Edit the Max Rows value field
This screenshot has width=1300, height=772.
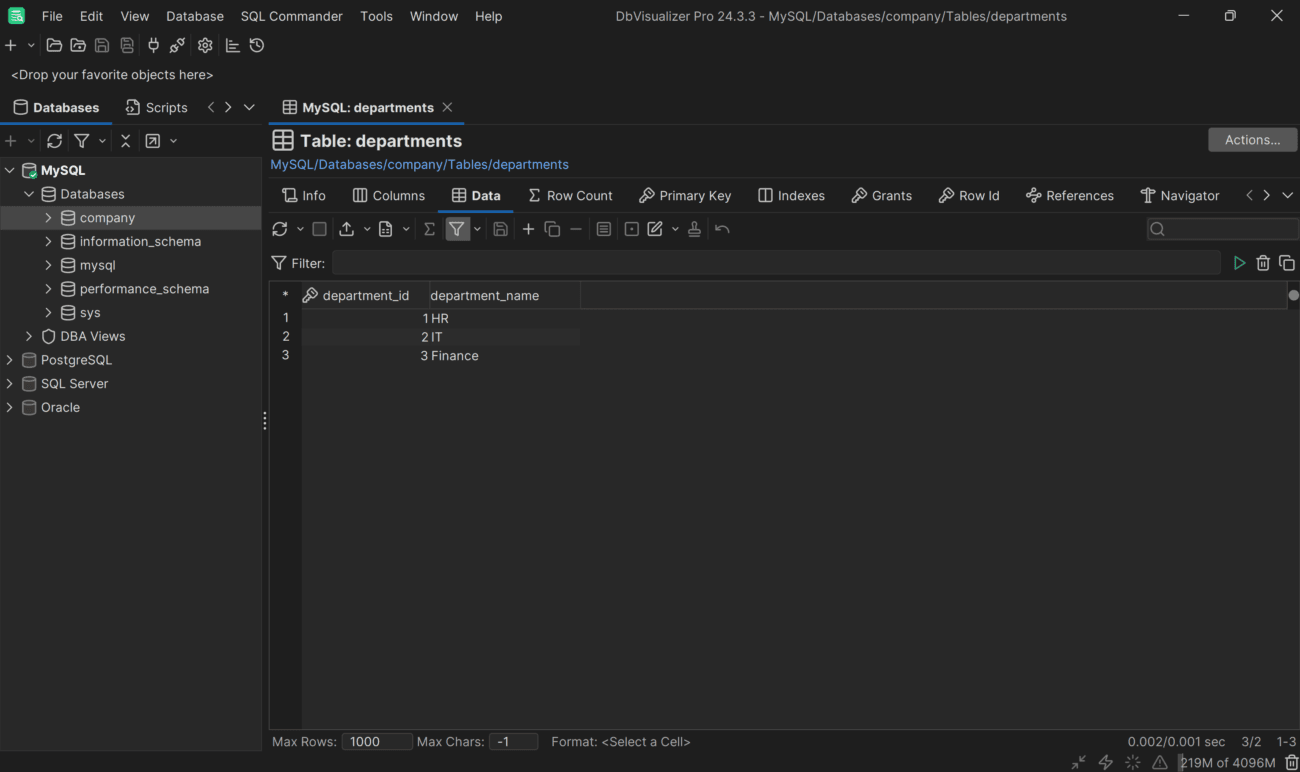[377, 741]
